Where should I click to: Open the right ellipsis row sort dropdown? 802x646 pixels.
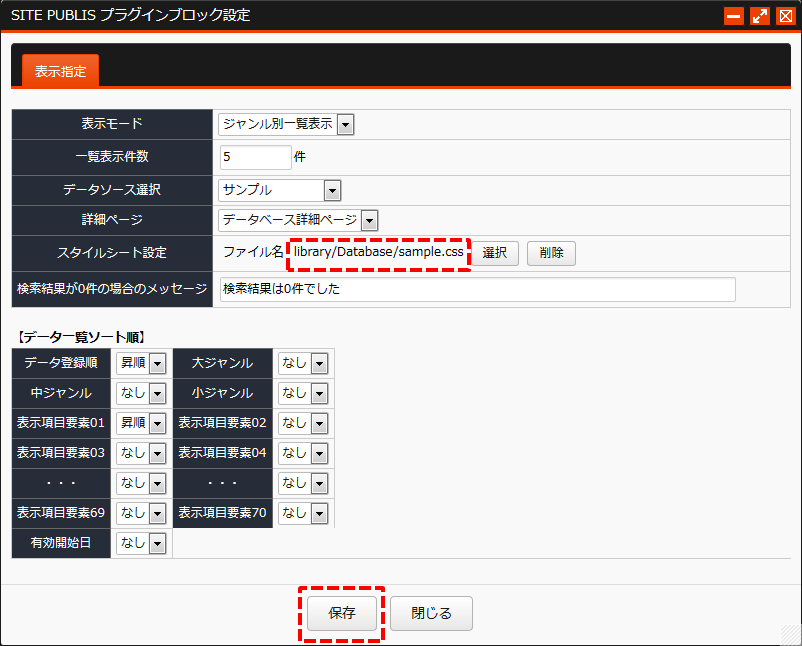[x=303, y=483]
